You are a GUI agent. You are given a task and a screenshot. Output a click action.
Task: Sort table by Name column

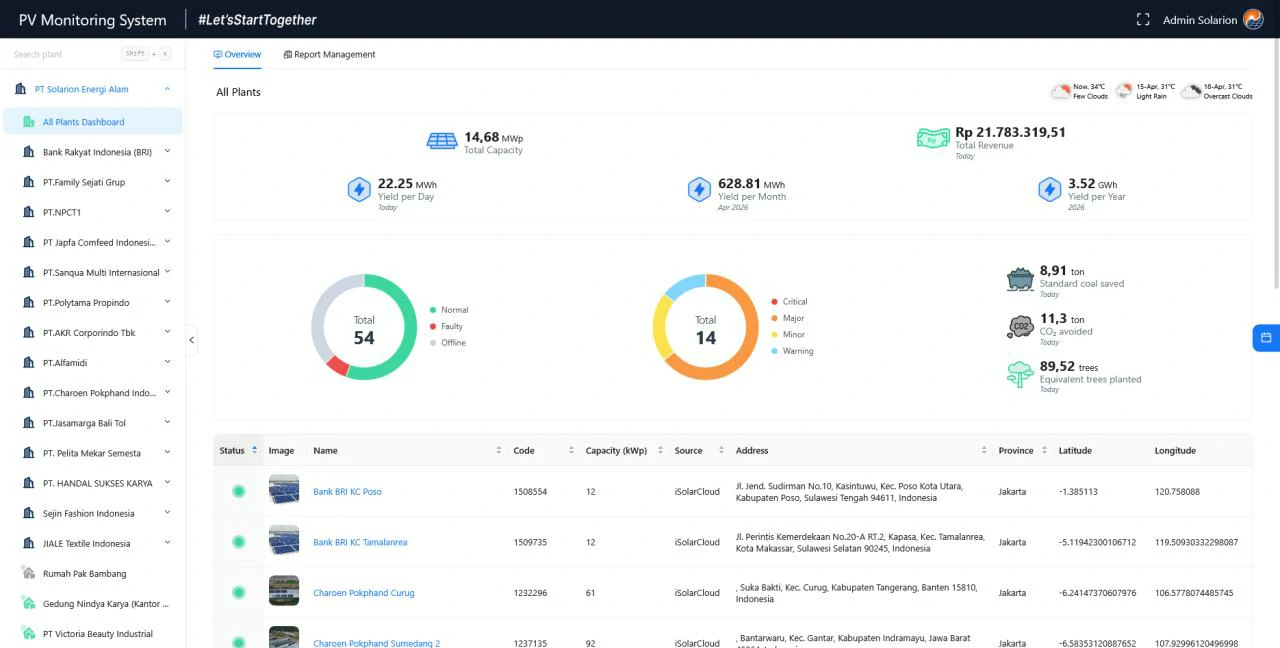(x=407, y=450)
